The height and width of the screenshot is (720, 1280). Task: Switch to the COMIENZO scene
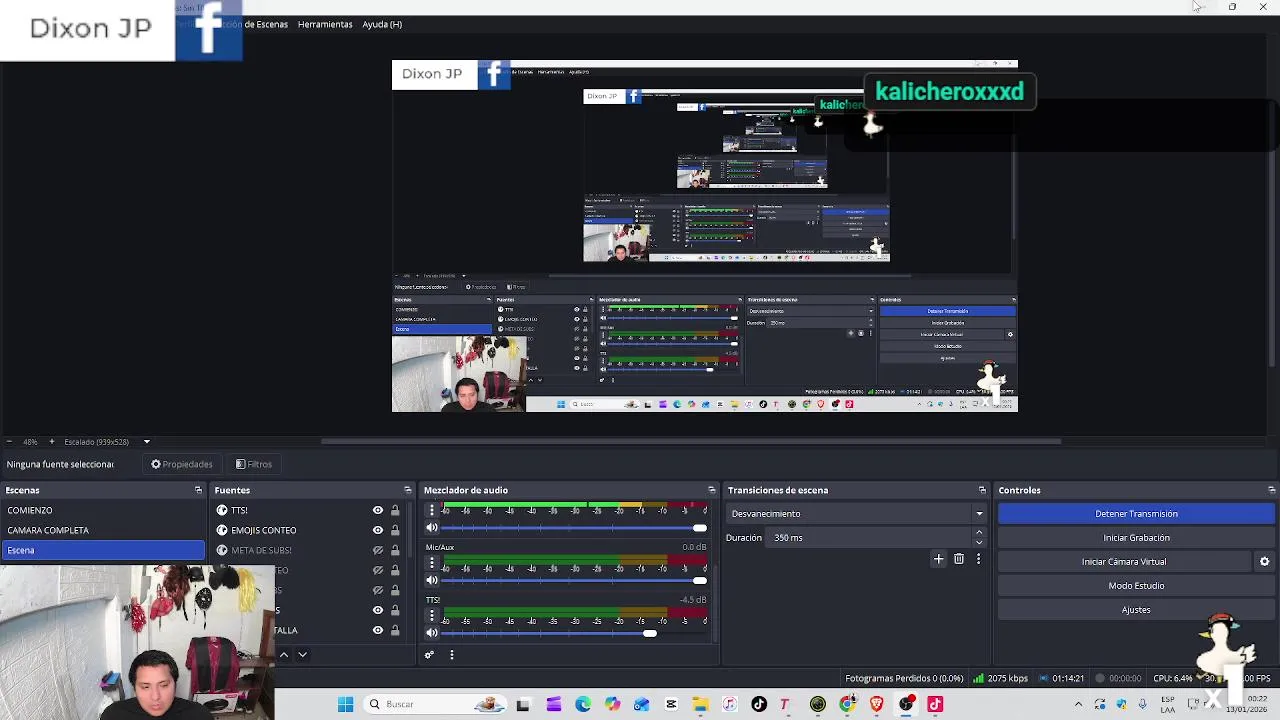pos(103,510)
